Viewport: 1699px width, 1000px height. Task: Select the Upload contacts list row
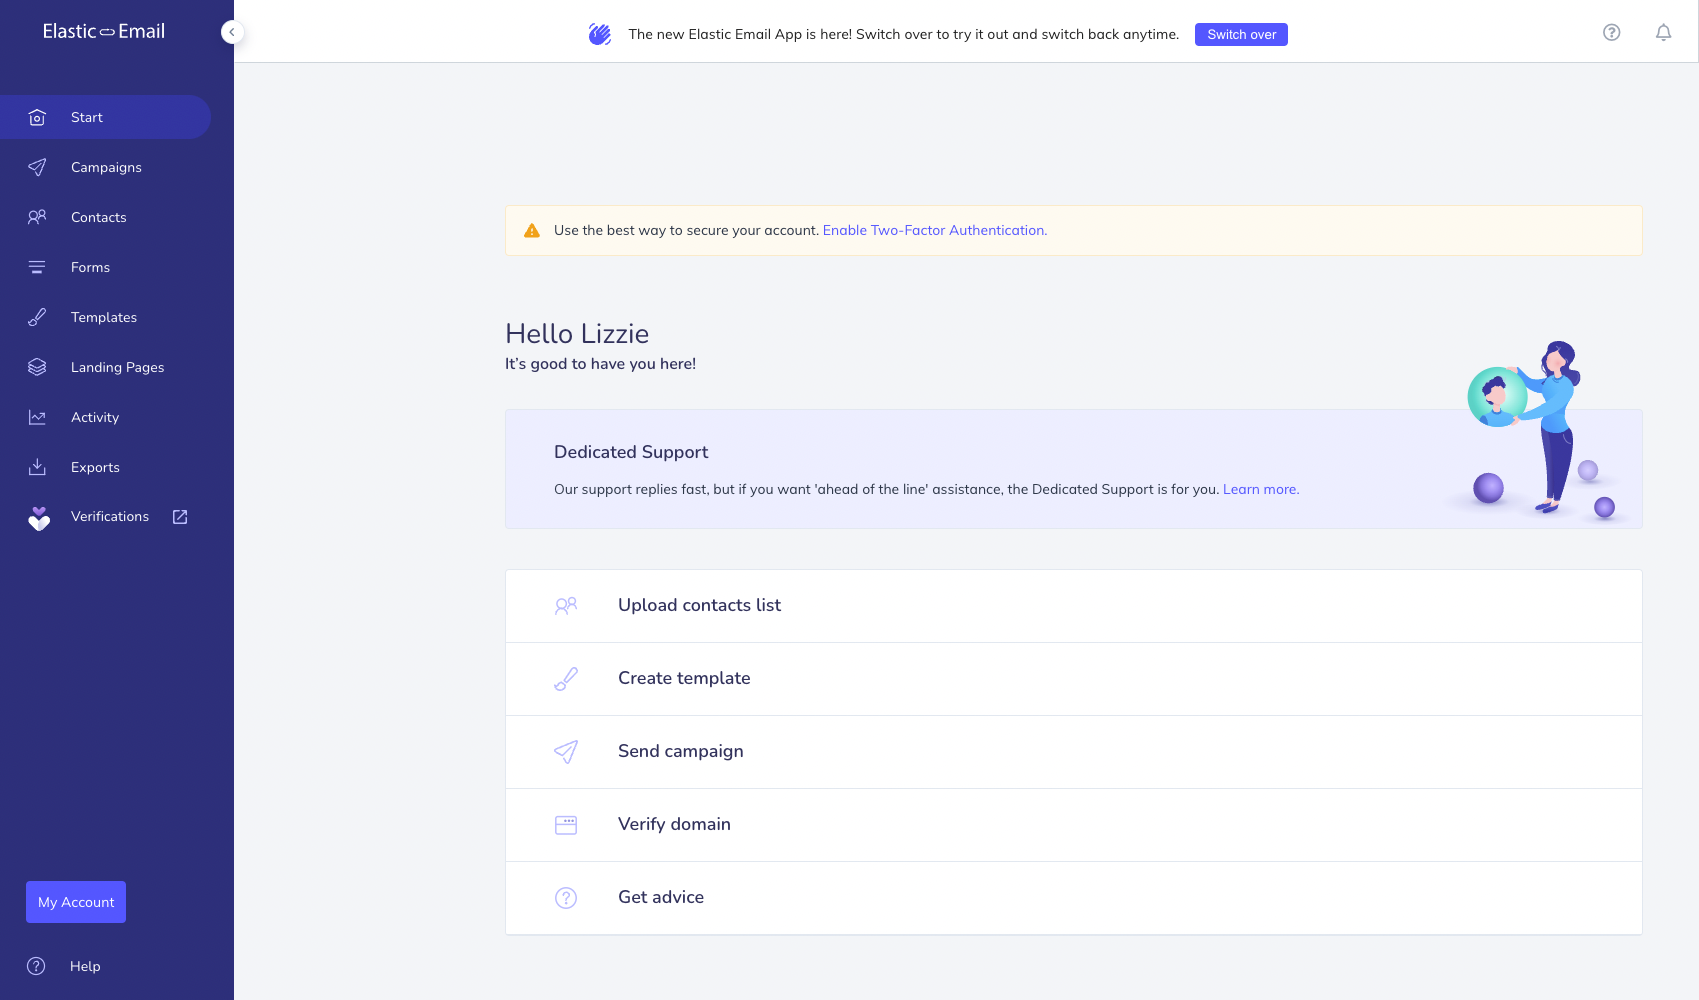point(699,605)
